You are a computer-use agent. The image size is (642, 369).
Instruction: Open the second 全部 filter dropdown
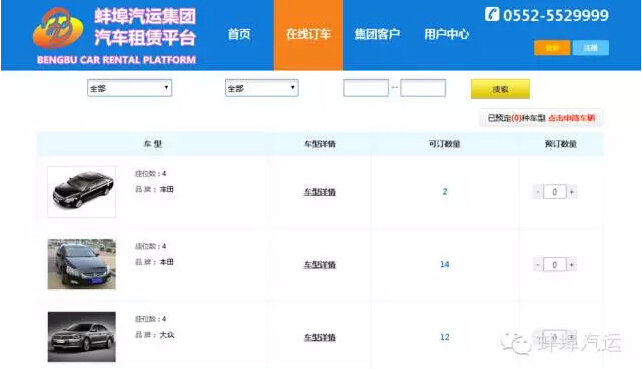pos(262,88)
